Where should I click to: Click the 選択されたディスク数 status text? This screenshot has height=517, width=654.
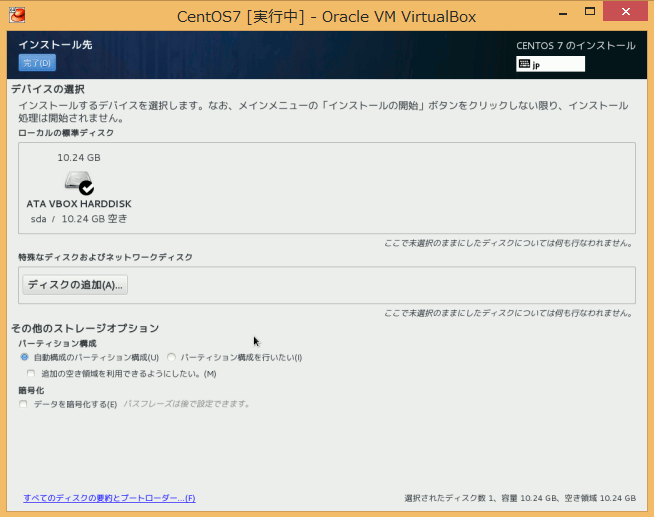coord(519,498)
